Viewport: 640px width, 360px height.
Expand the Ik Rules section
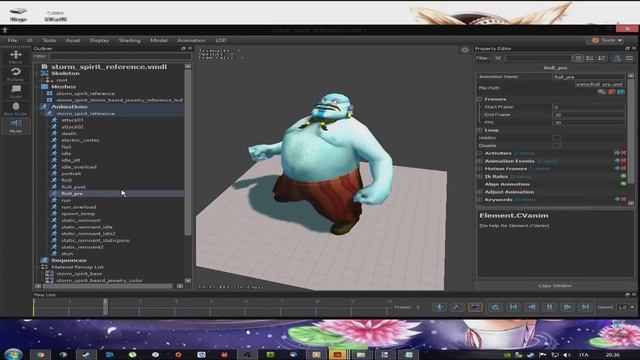tap(479, 177)
